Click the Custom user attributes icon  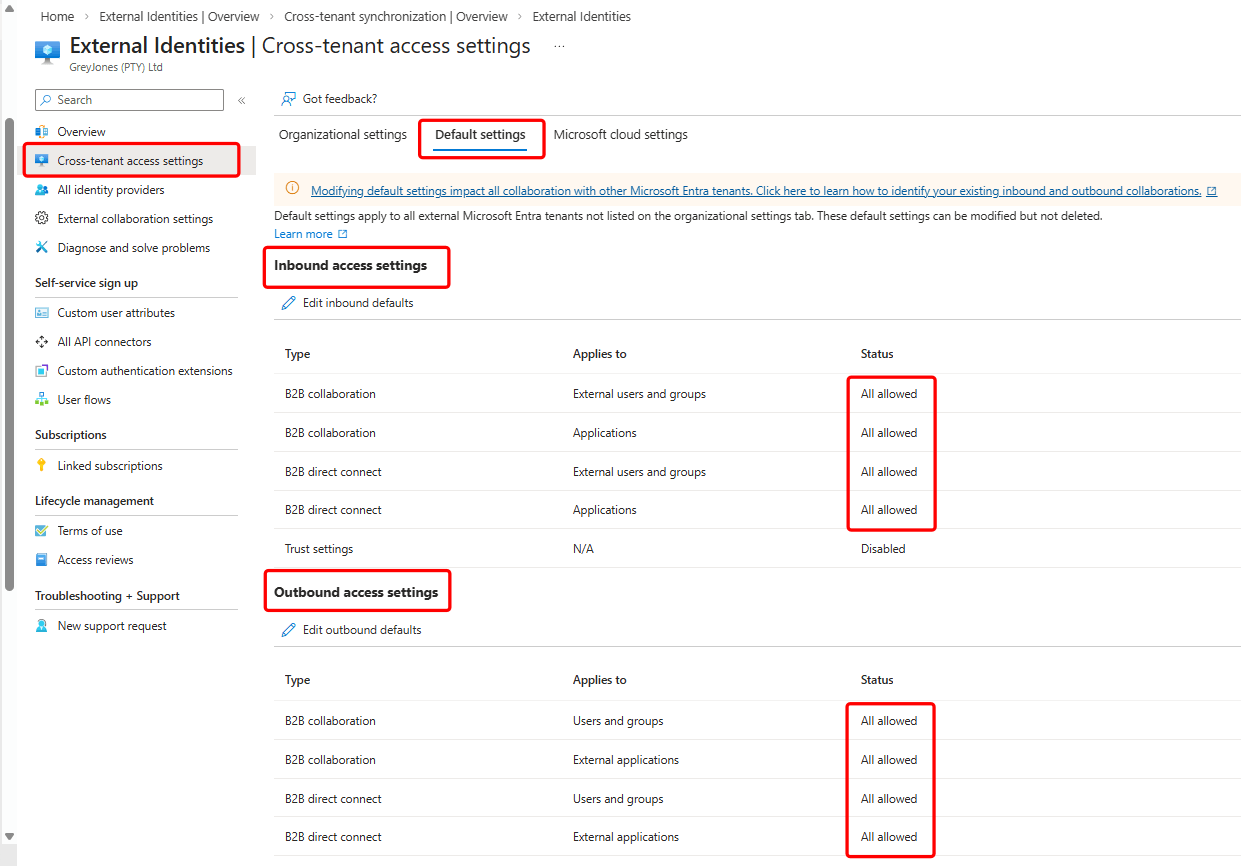42,313
